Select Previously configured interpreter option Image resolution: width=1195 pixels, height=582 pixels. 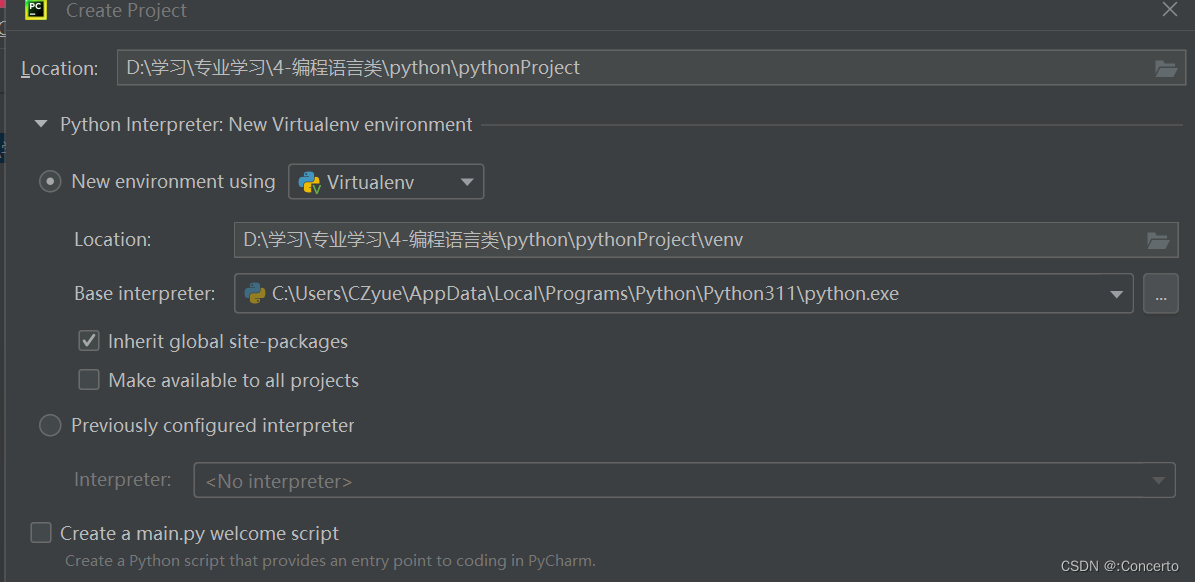[50, 425]
